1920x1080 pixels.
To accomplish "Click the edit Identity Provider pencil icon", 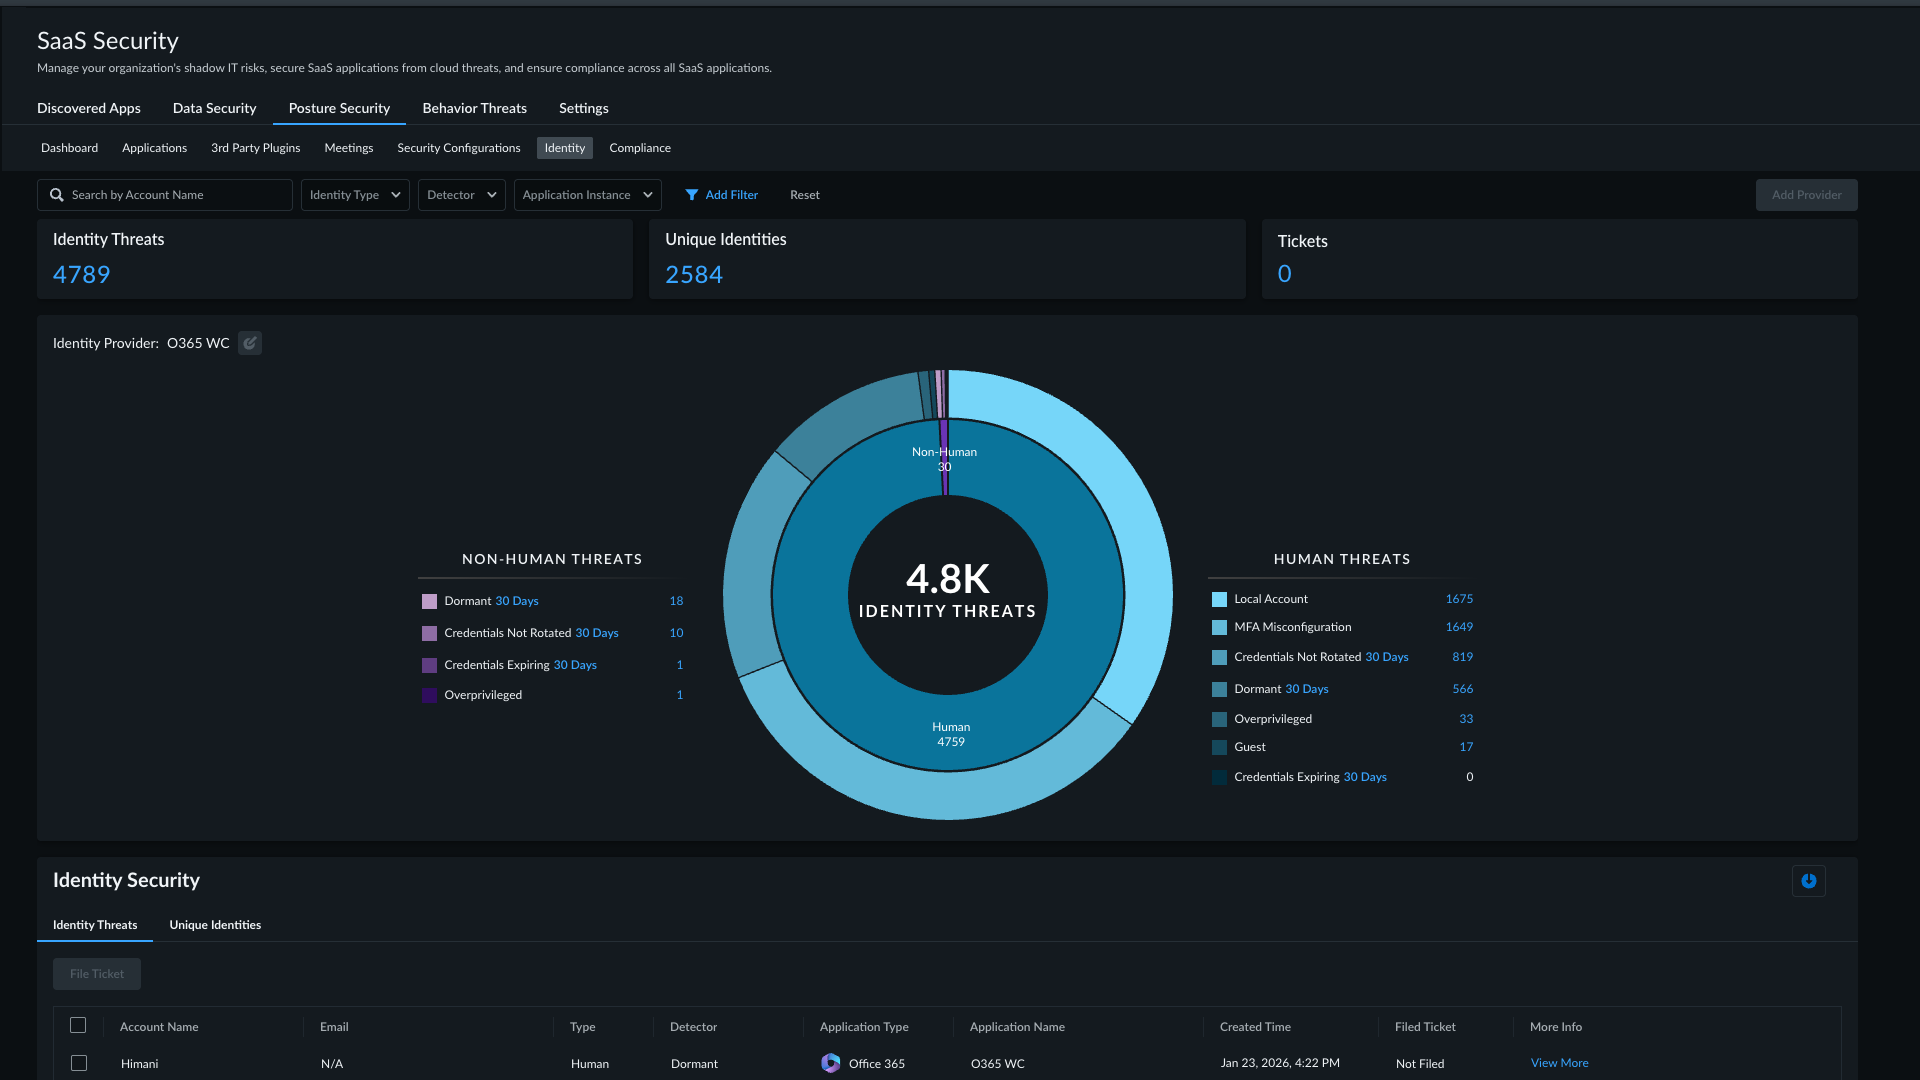I will click(x=250, y=343).
